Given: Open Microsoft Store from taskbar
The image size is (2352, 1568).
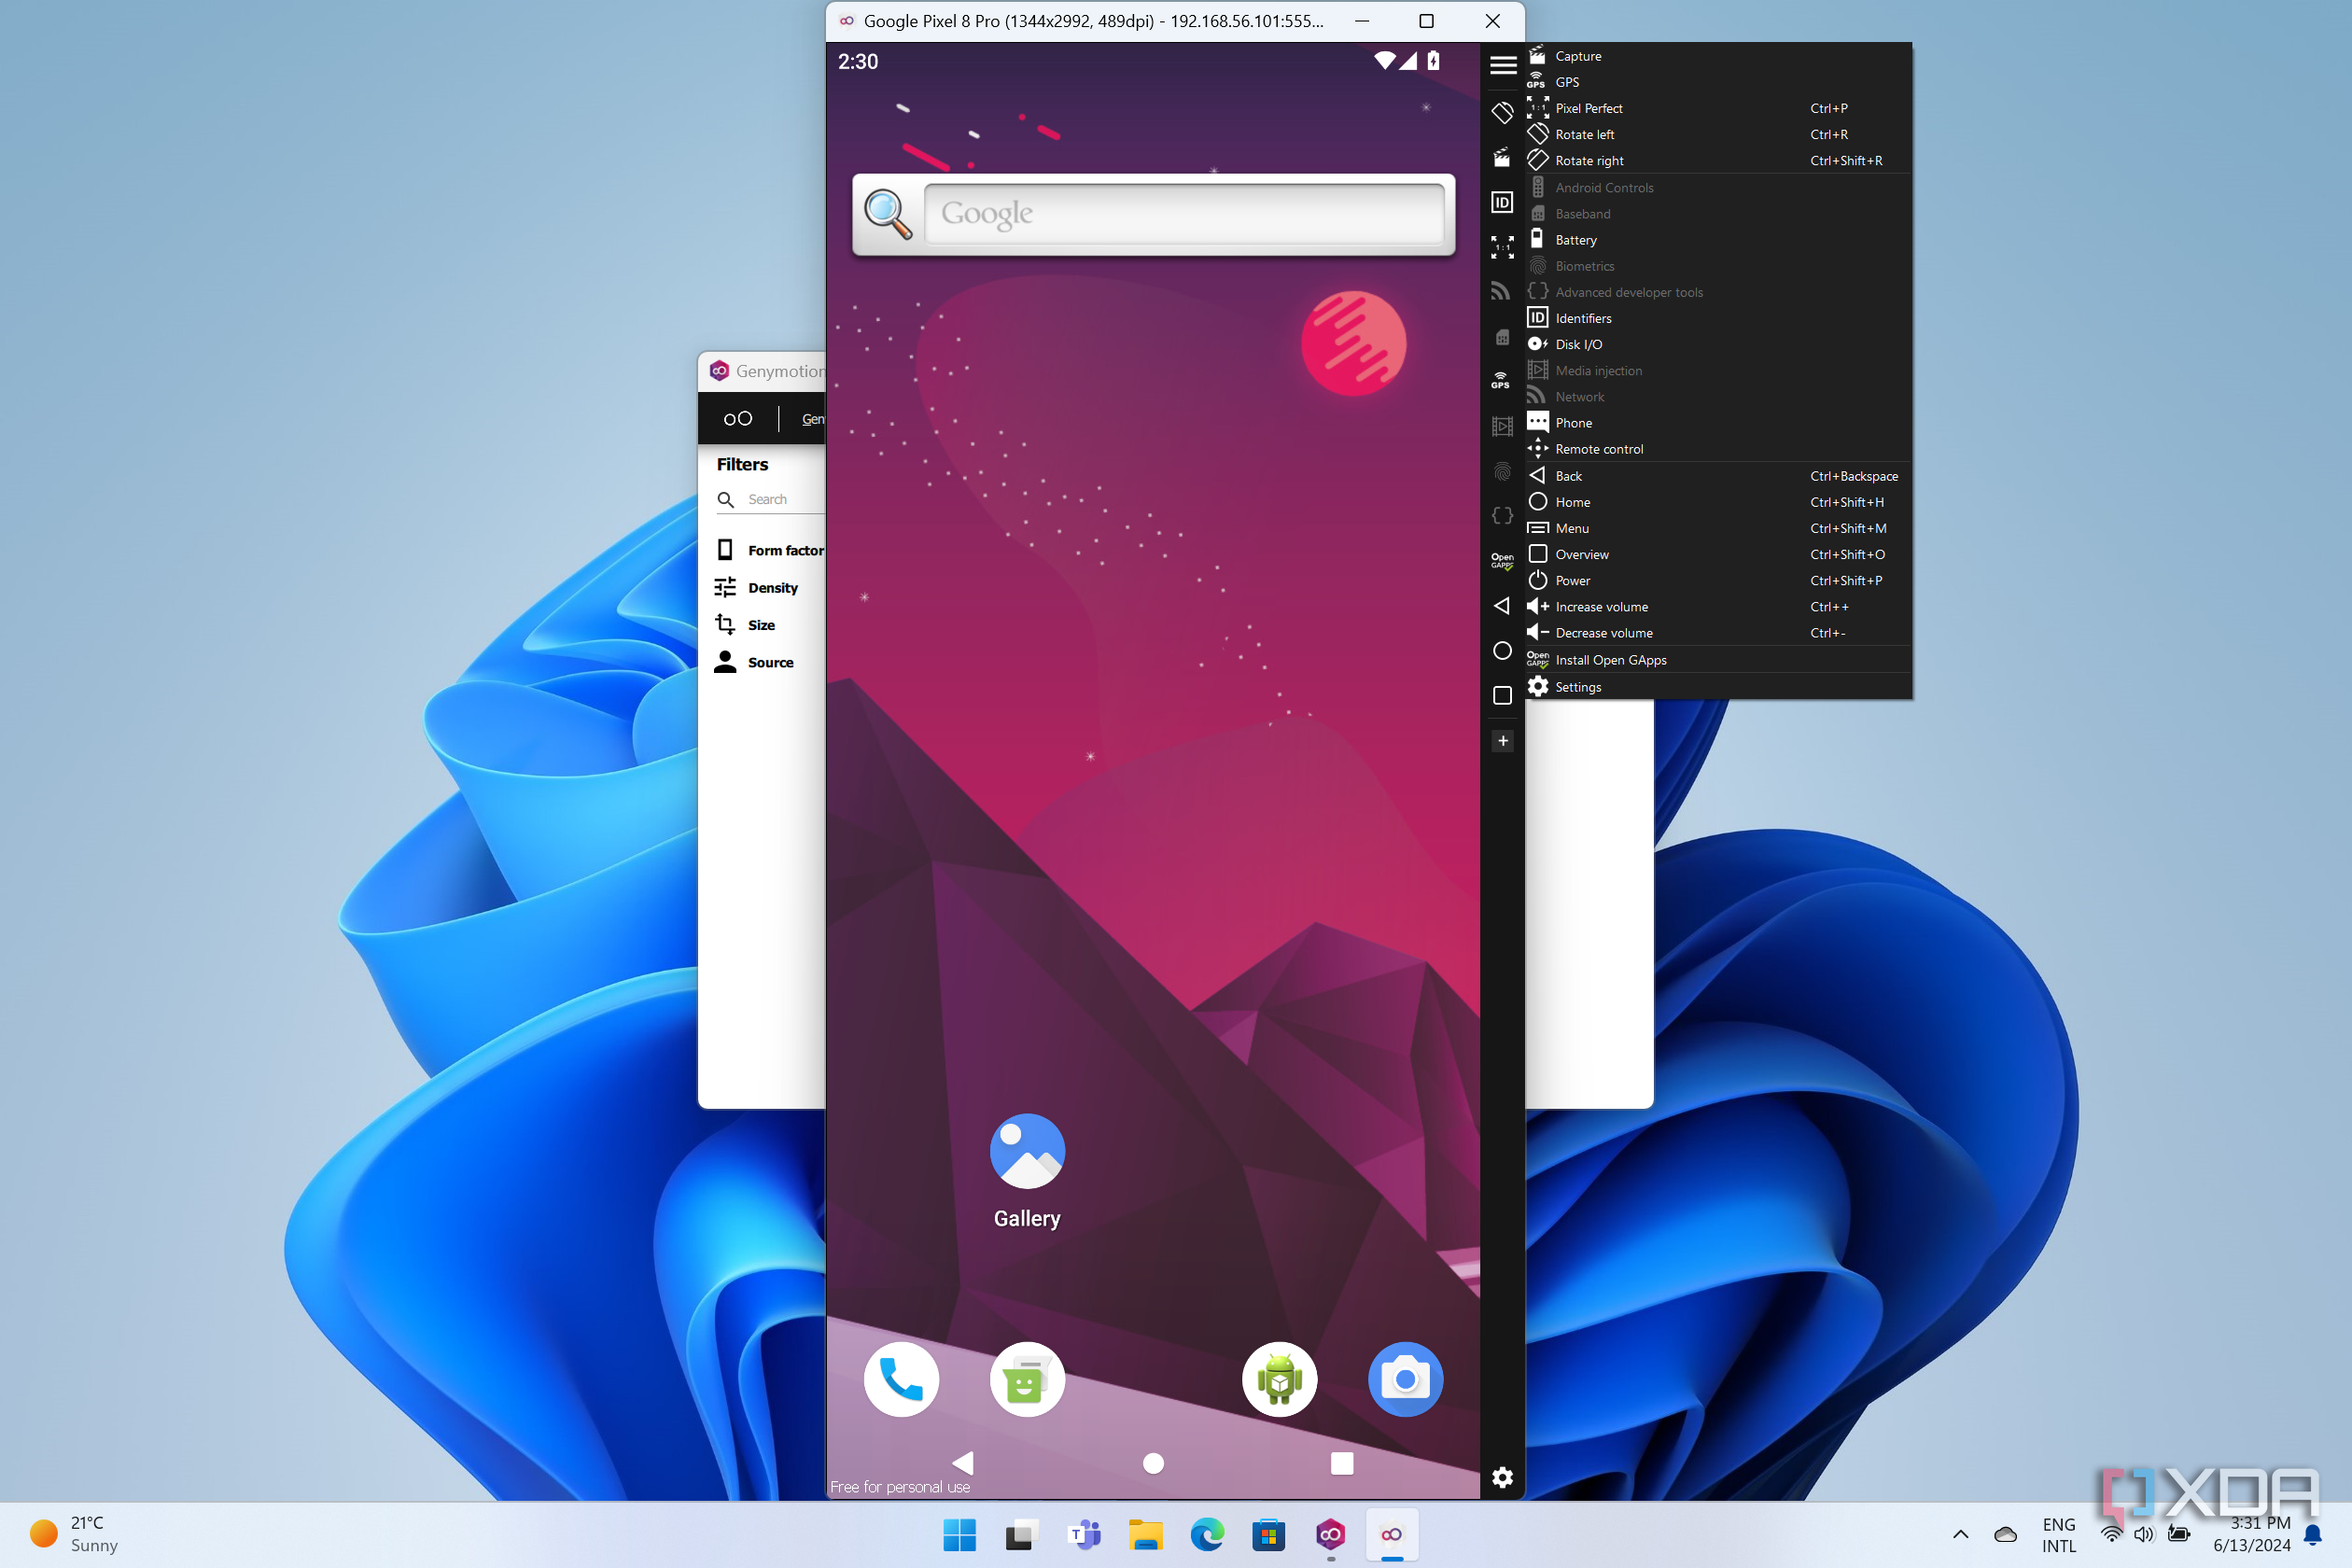Looking at the screenshot, I should [1268, 1534].
